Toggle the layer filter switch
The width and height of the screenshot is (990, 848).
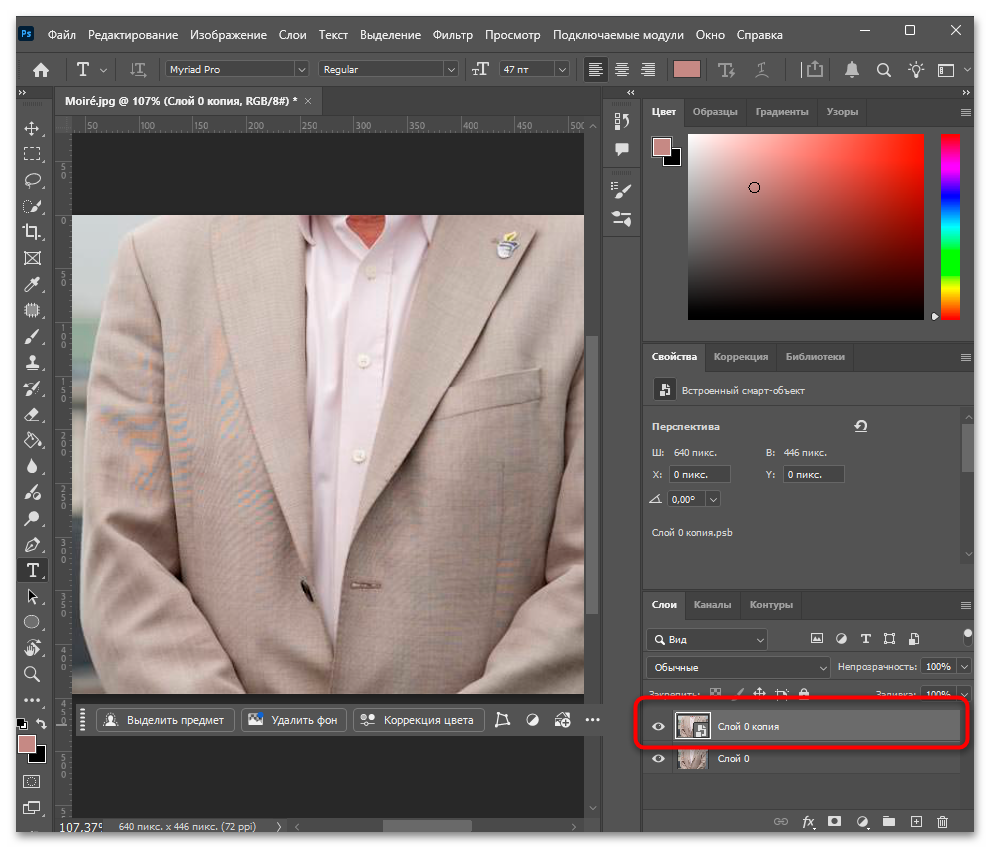point(968,637)
